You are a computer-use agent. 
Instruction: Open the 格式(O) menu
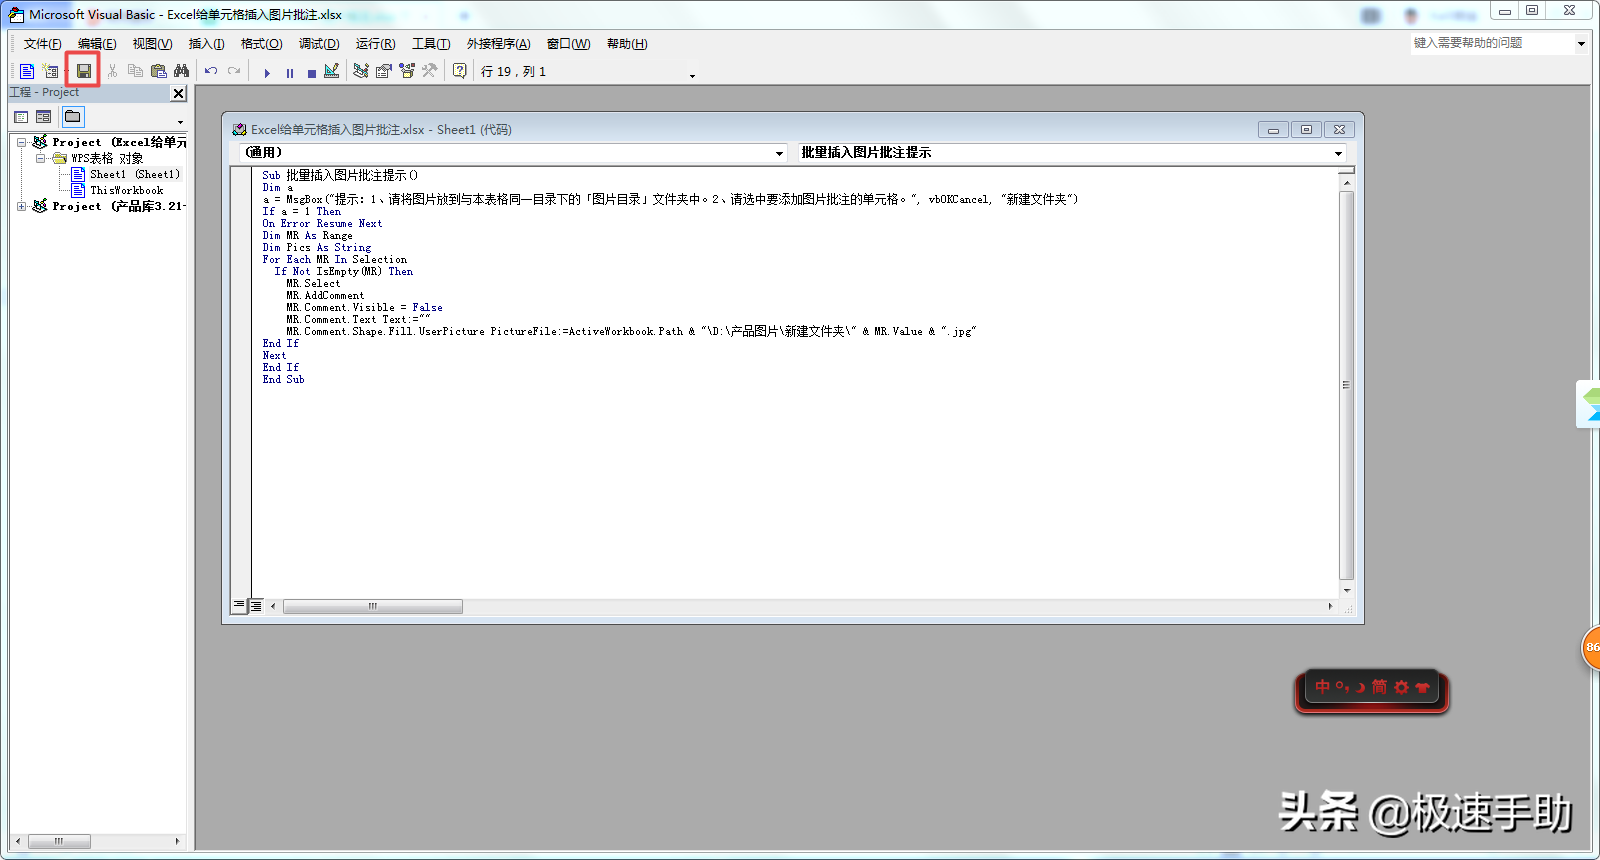[x=261, y=44]
